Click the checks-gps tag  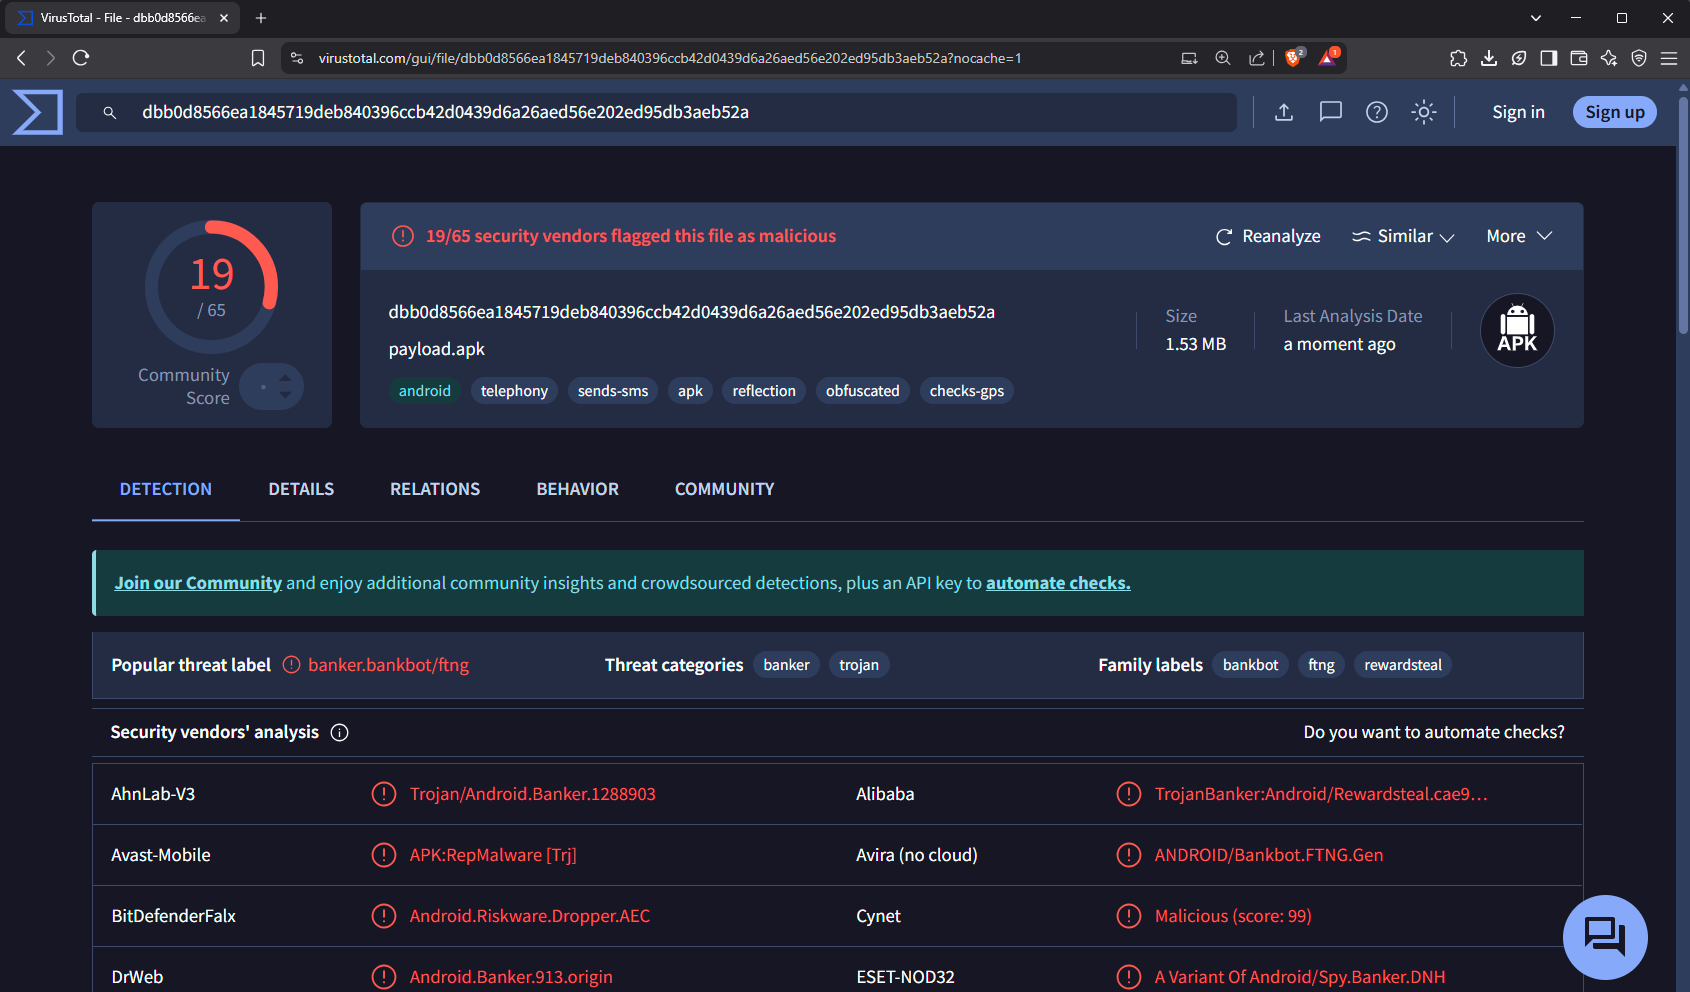point(967,391)
